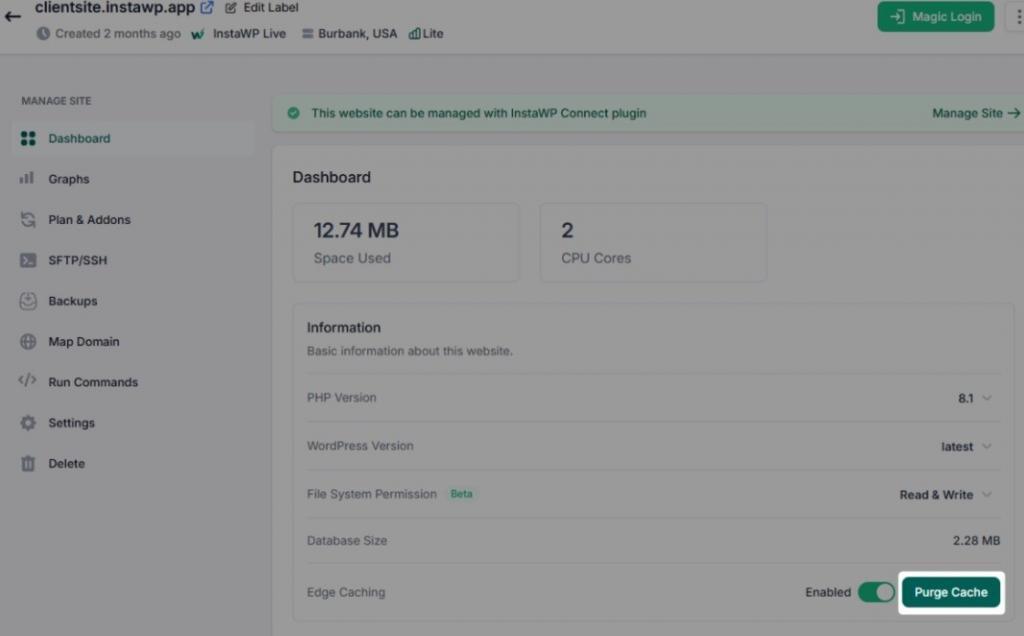Click the back arrow icon

pyautogui.click(x=13, y=16)
